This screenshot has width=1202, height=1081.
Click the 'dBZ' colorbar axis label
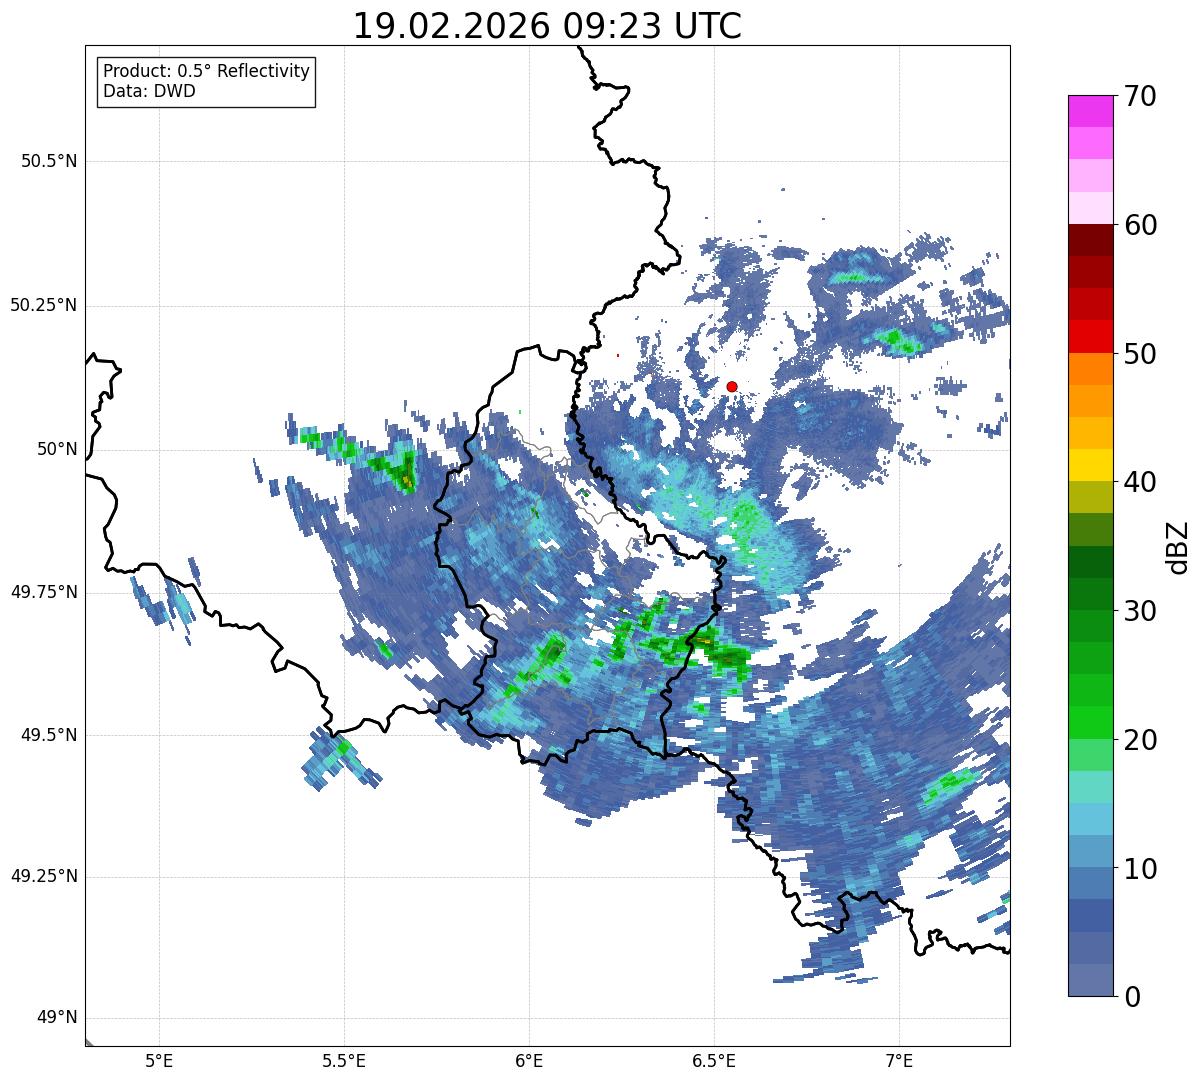pos(1178,547)
